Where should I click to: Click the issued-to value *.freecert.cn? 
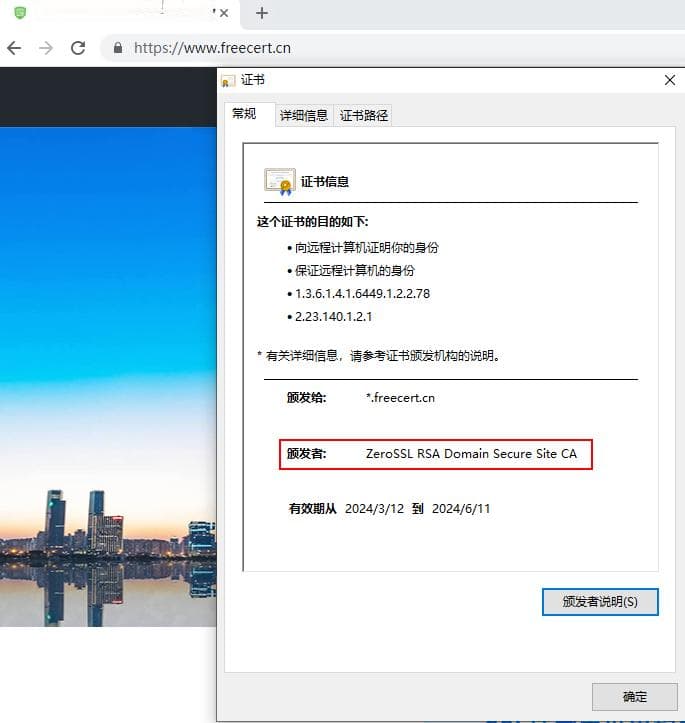coord(401,397)
